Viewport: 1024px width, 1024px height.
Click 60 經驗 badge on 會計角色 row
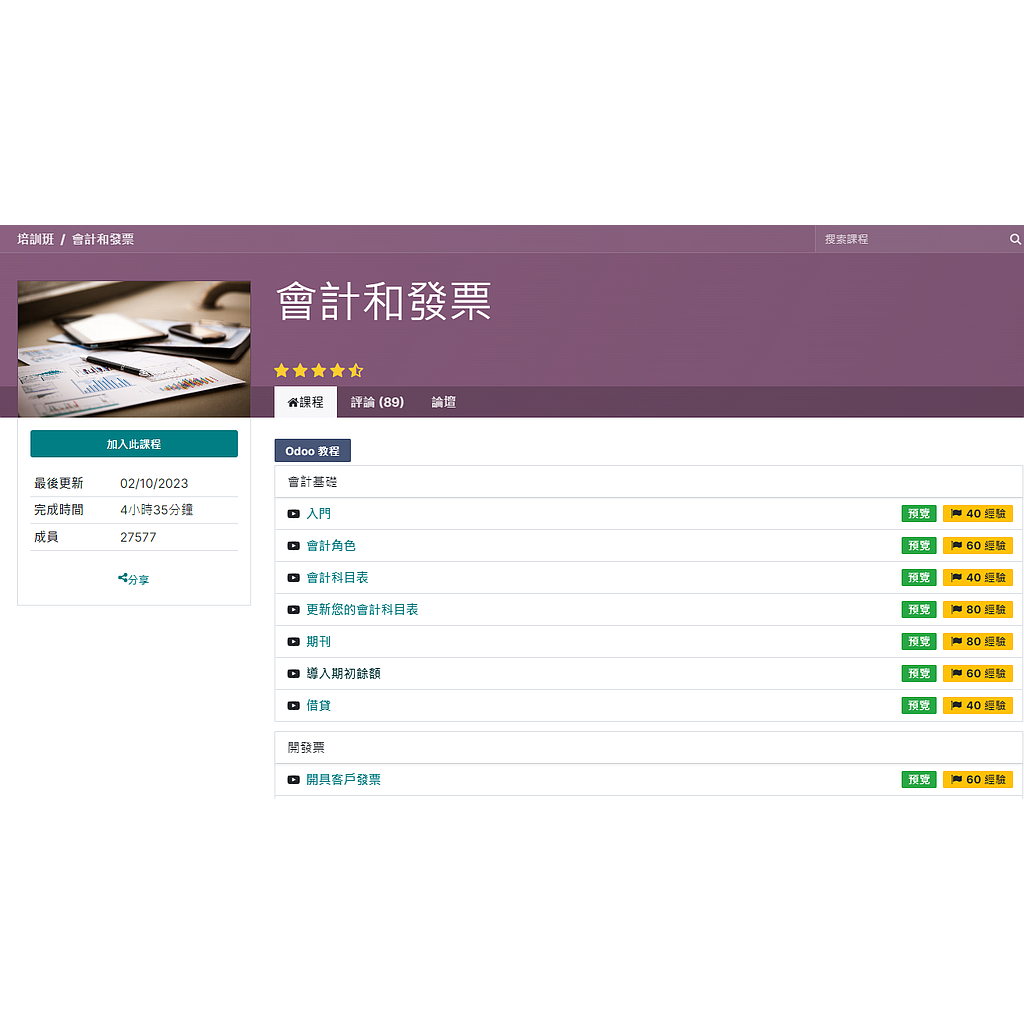[978, 546]
